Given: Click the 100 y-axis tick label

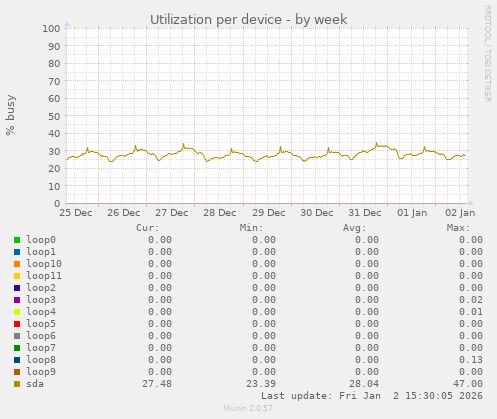Looking at the screenshot, I should 51,29.
